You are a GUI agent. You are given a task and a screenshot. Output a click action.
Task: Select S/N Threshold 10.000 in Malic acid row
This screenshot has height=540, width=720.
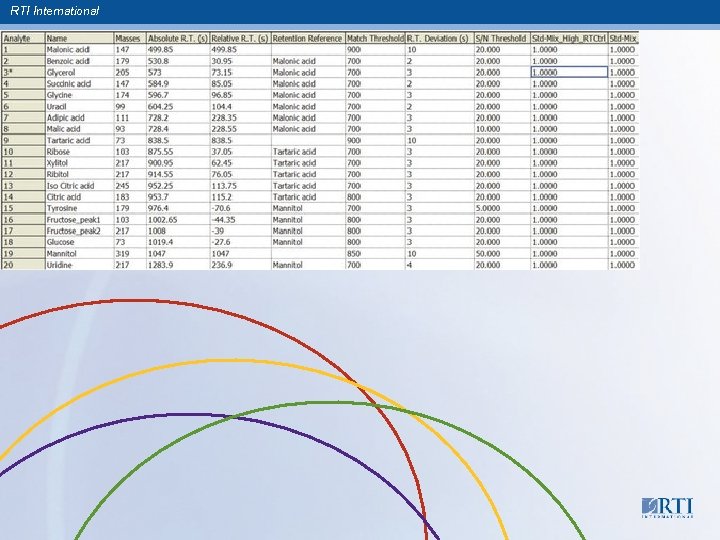pos(502,129)
